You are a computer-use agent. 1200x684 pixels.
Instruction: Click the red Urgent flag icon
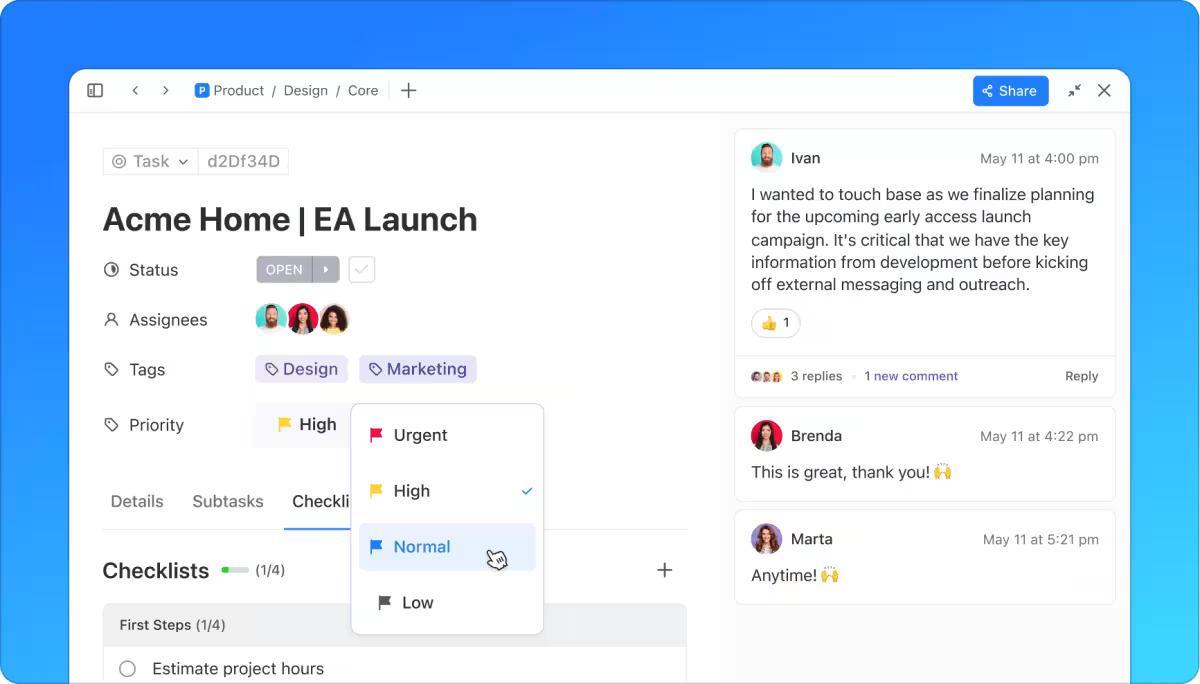pyautogui.click(x=376, y=435)
